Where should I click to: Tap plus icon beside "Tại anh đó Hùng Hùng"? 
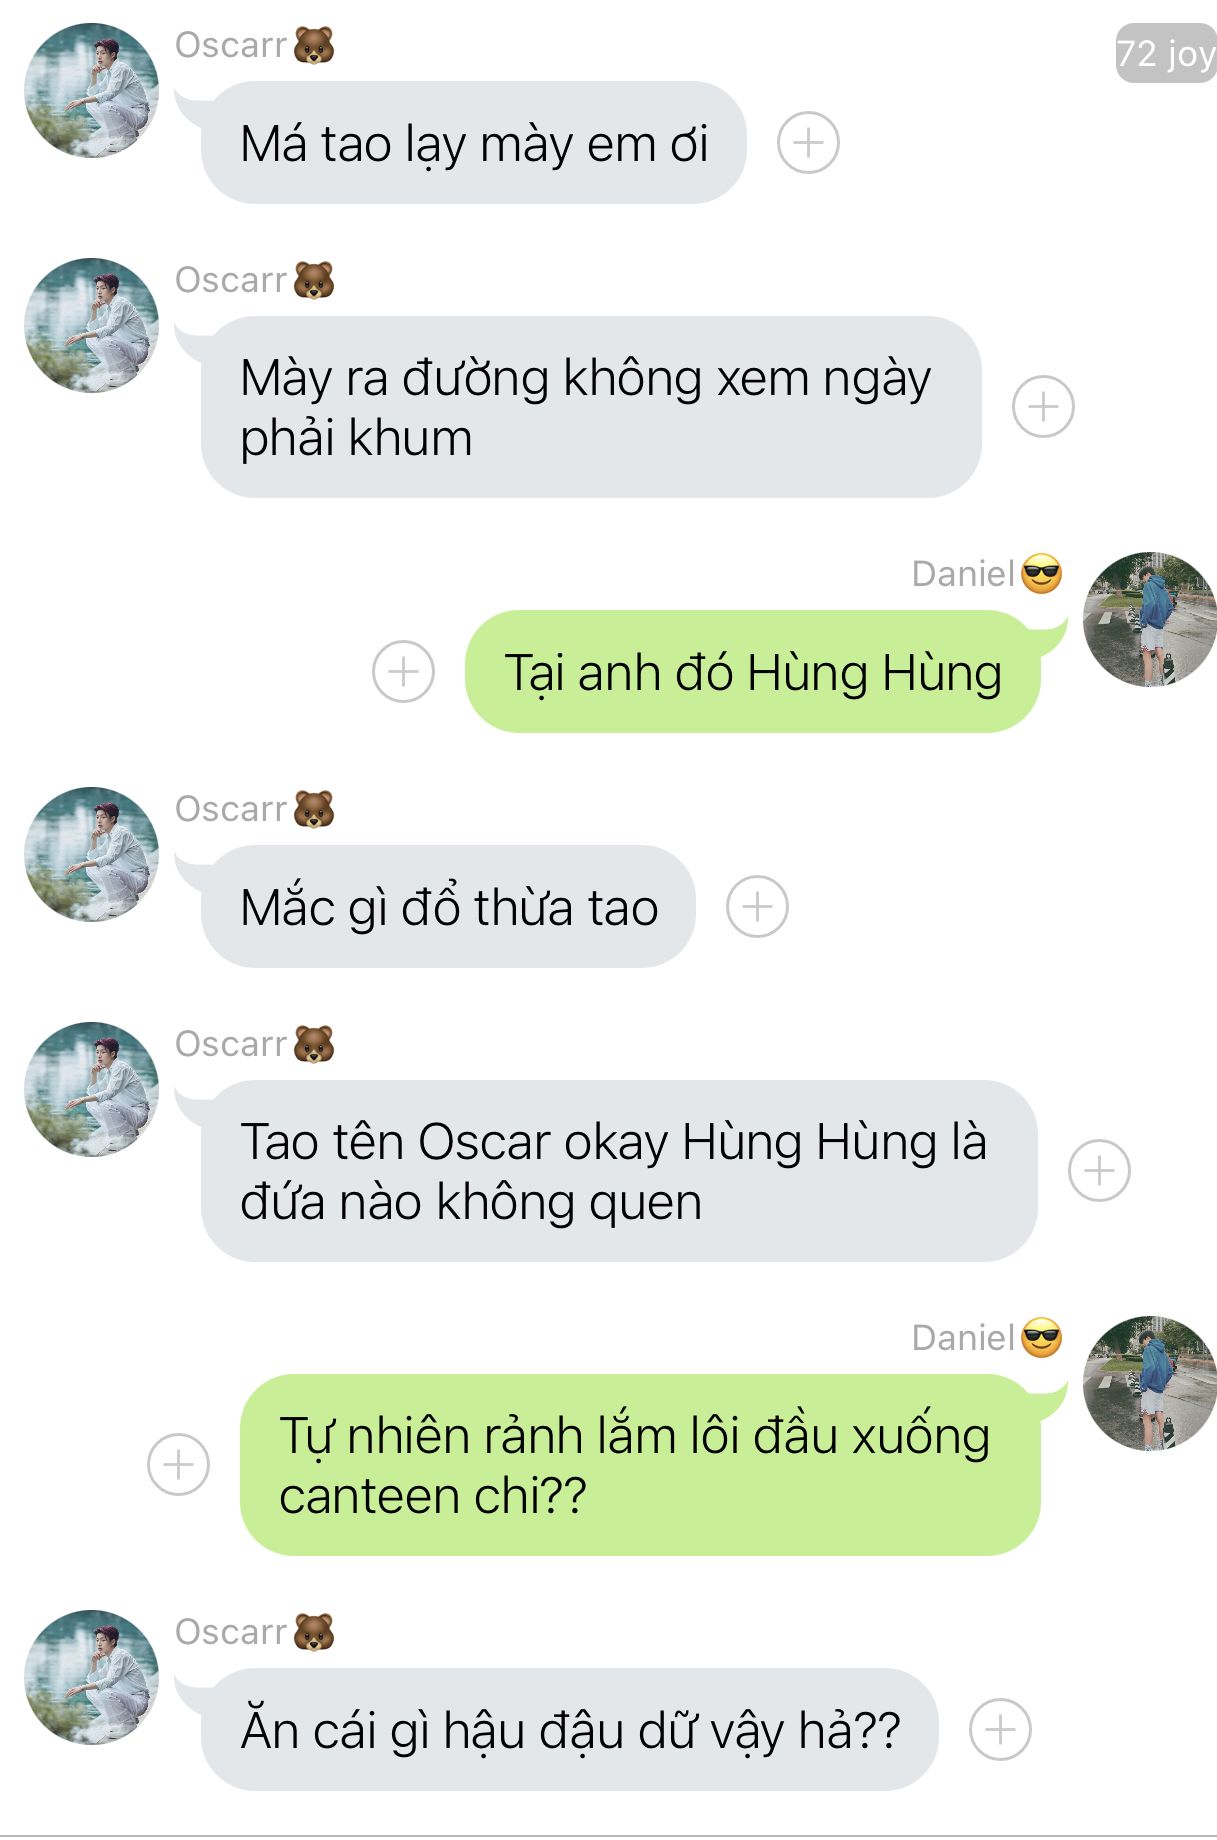(403, 671)
